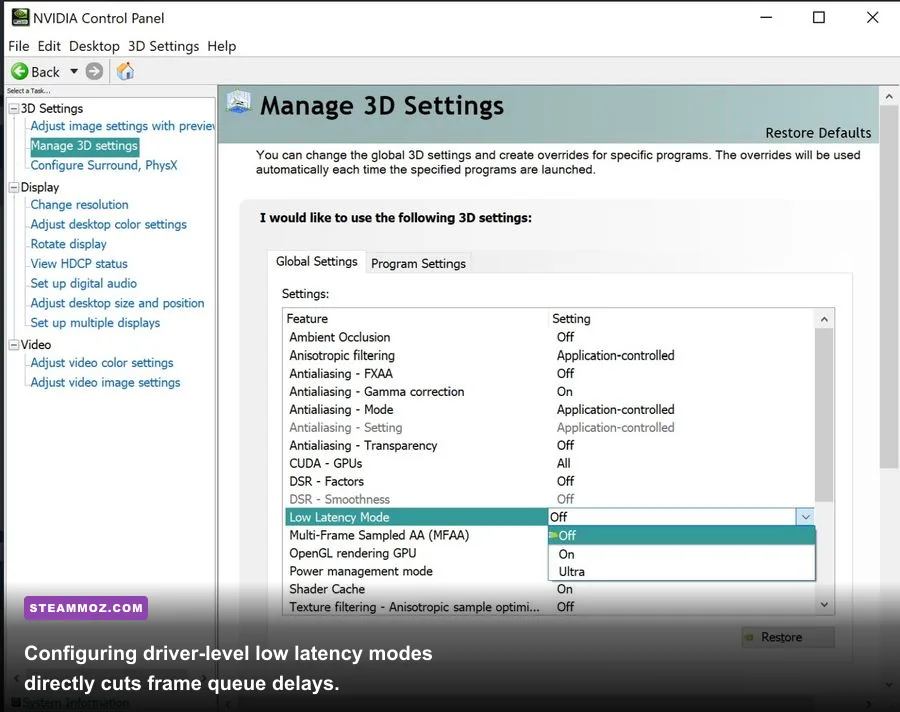Open the 3D Settings menu
The height and width of the screenshot is (712, 900).
[x=163, y=46]
